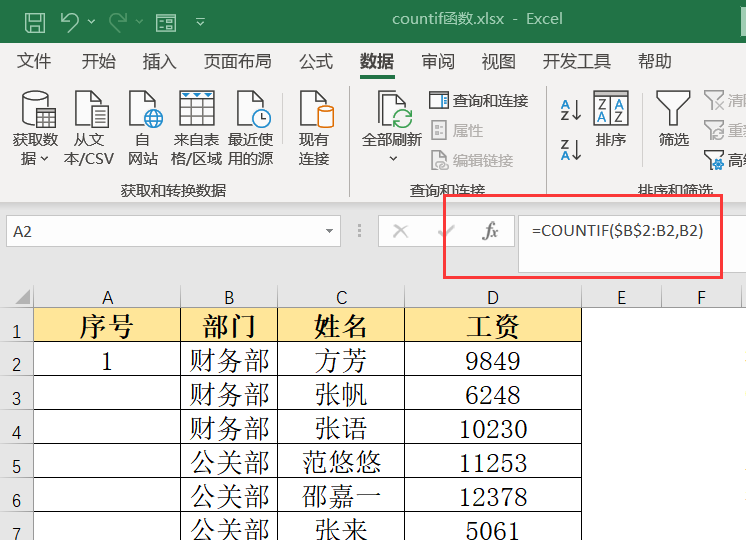746x540 pixels.
Task: Click the Undo arrow icon
Action: click(x=69, y=22)
